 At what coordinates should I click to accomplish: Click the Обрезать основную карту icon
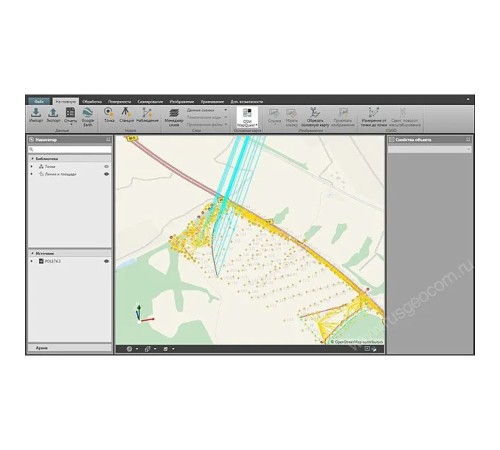[315, 112]
